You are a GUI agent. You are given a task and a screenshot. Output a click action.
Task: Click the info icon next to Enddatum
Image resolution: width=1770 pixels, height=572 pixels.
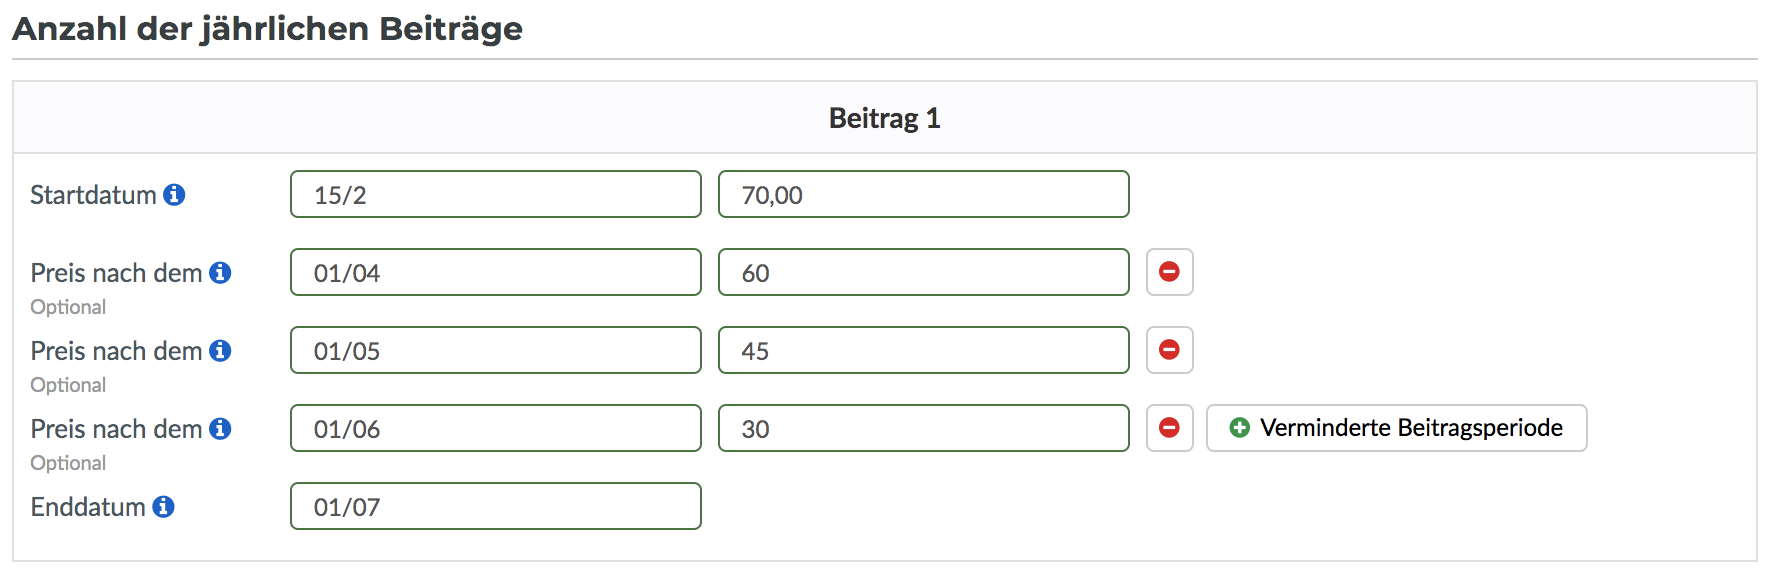[x=163, y=506]
